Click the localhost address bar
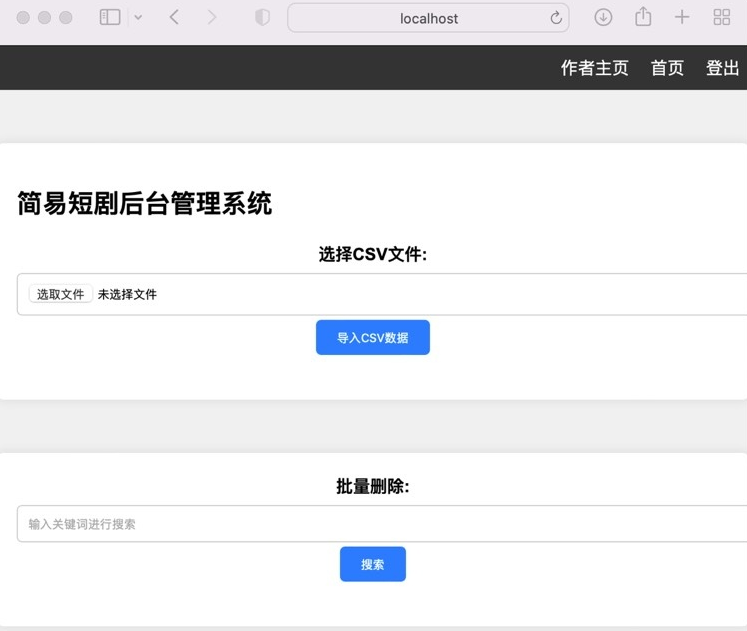Image resolution: width=747 pixels, height=631 pixels. (x=428, y=18)
